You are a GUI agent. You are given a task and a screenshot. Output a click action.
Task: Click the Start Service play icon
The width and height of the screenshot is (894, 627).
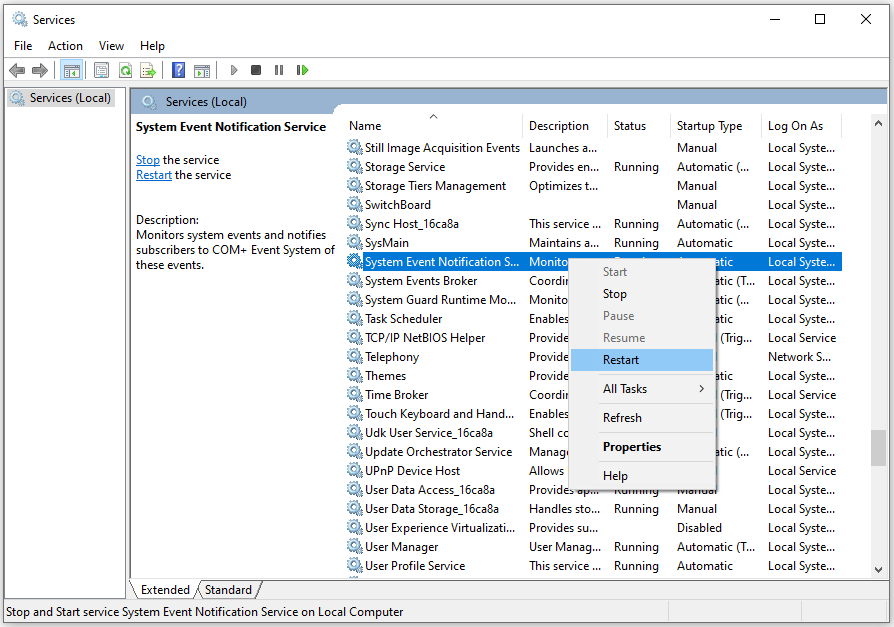pyautogui.click(x=234, y=70)
